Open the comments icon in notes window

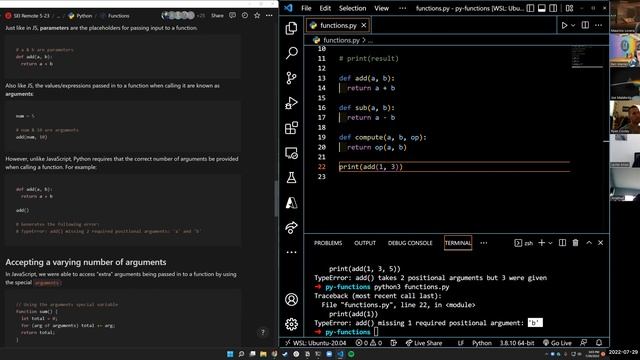click(232, 16)
